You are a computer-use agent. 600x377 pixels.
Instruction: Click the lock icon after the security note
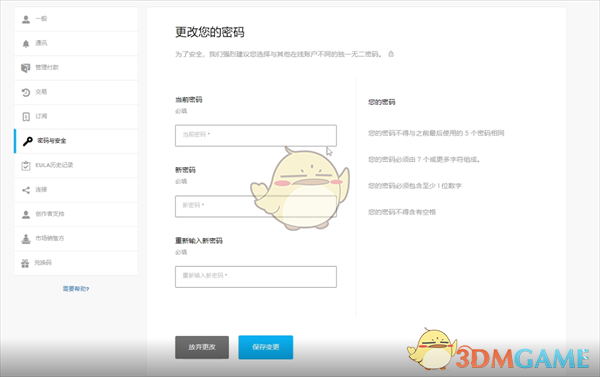(x=391, y=54)
